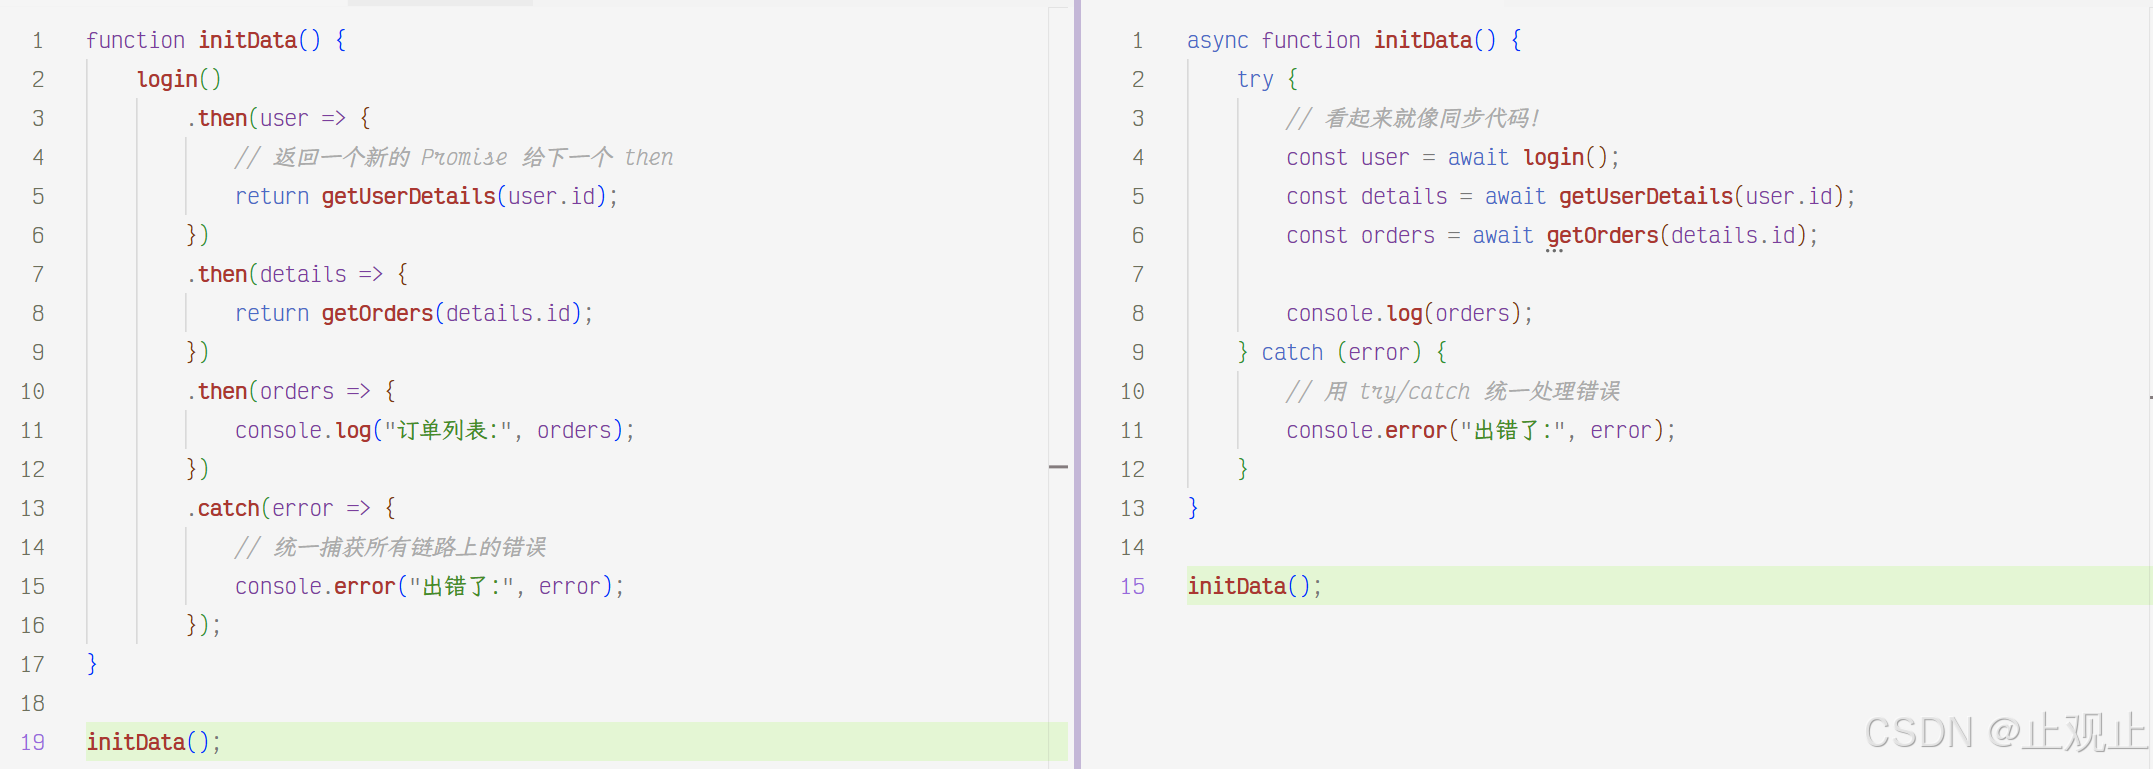Click closing brace on left line 17
The width and height of the screenshot is (2153, 769).
(x=92, y=664)
